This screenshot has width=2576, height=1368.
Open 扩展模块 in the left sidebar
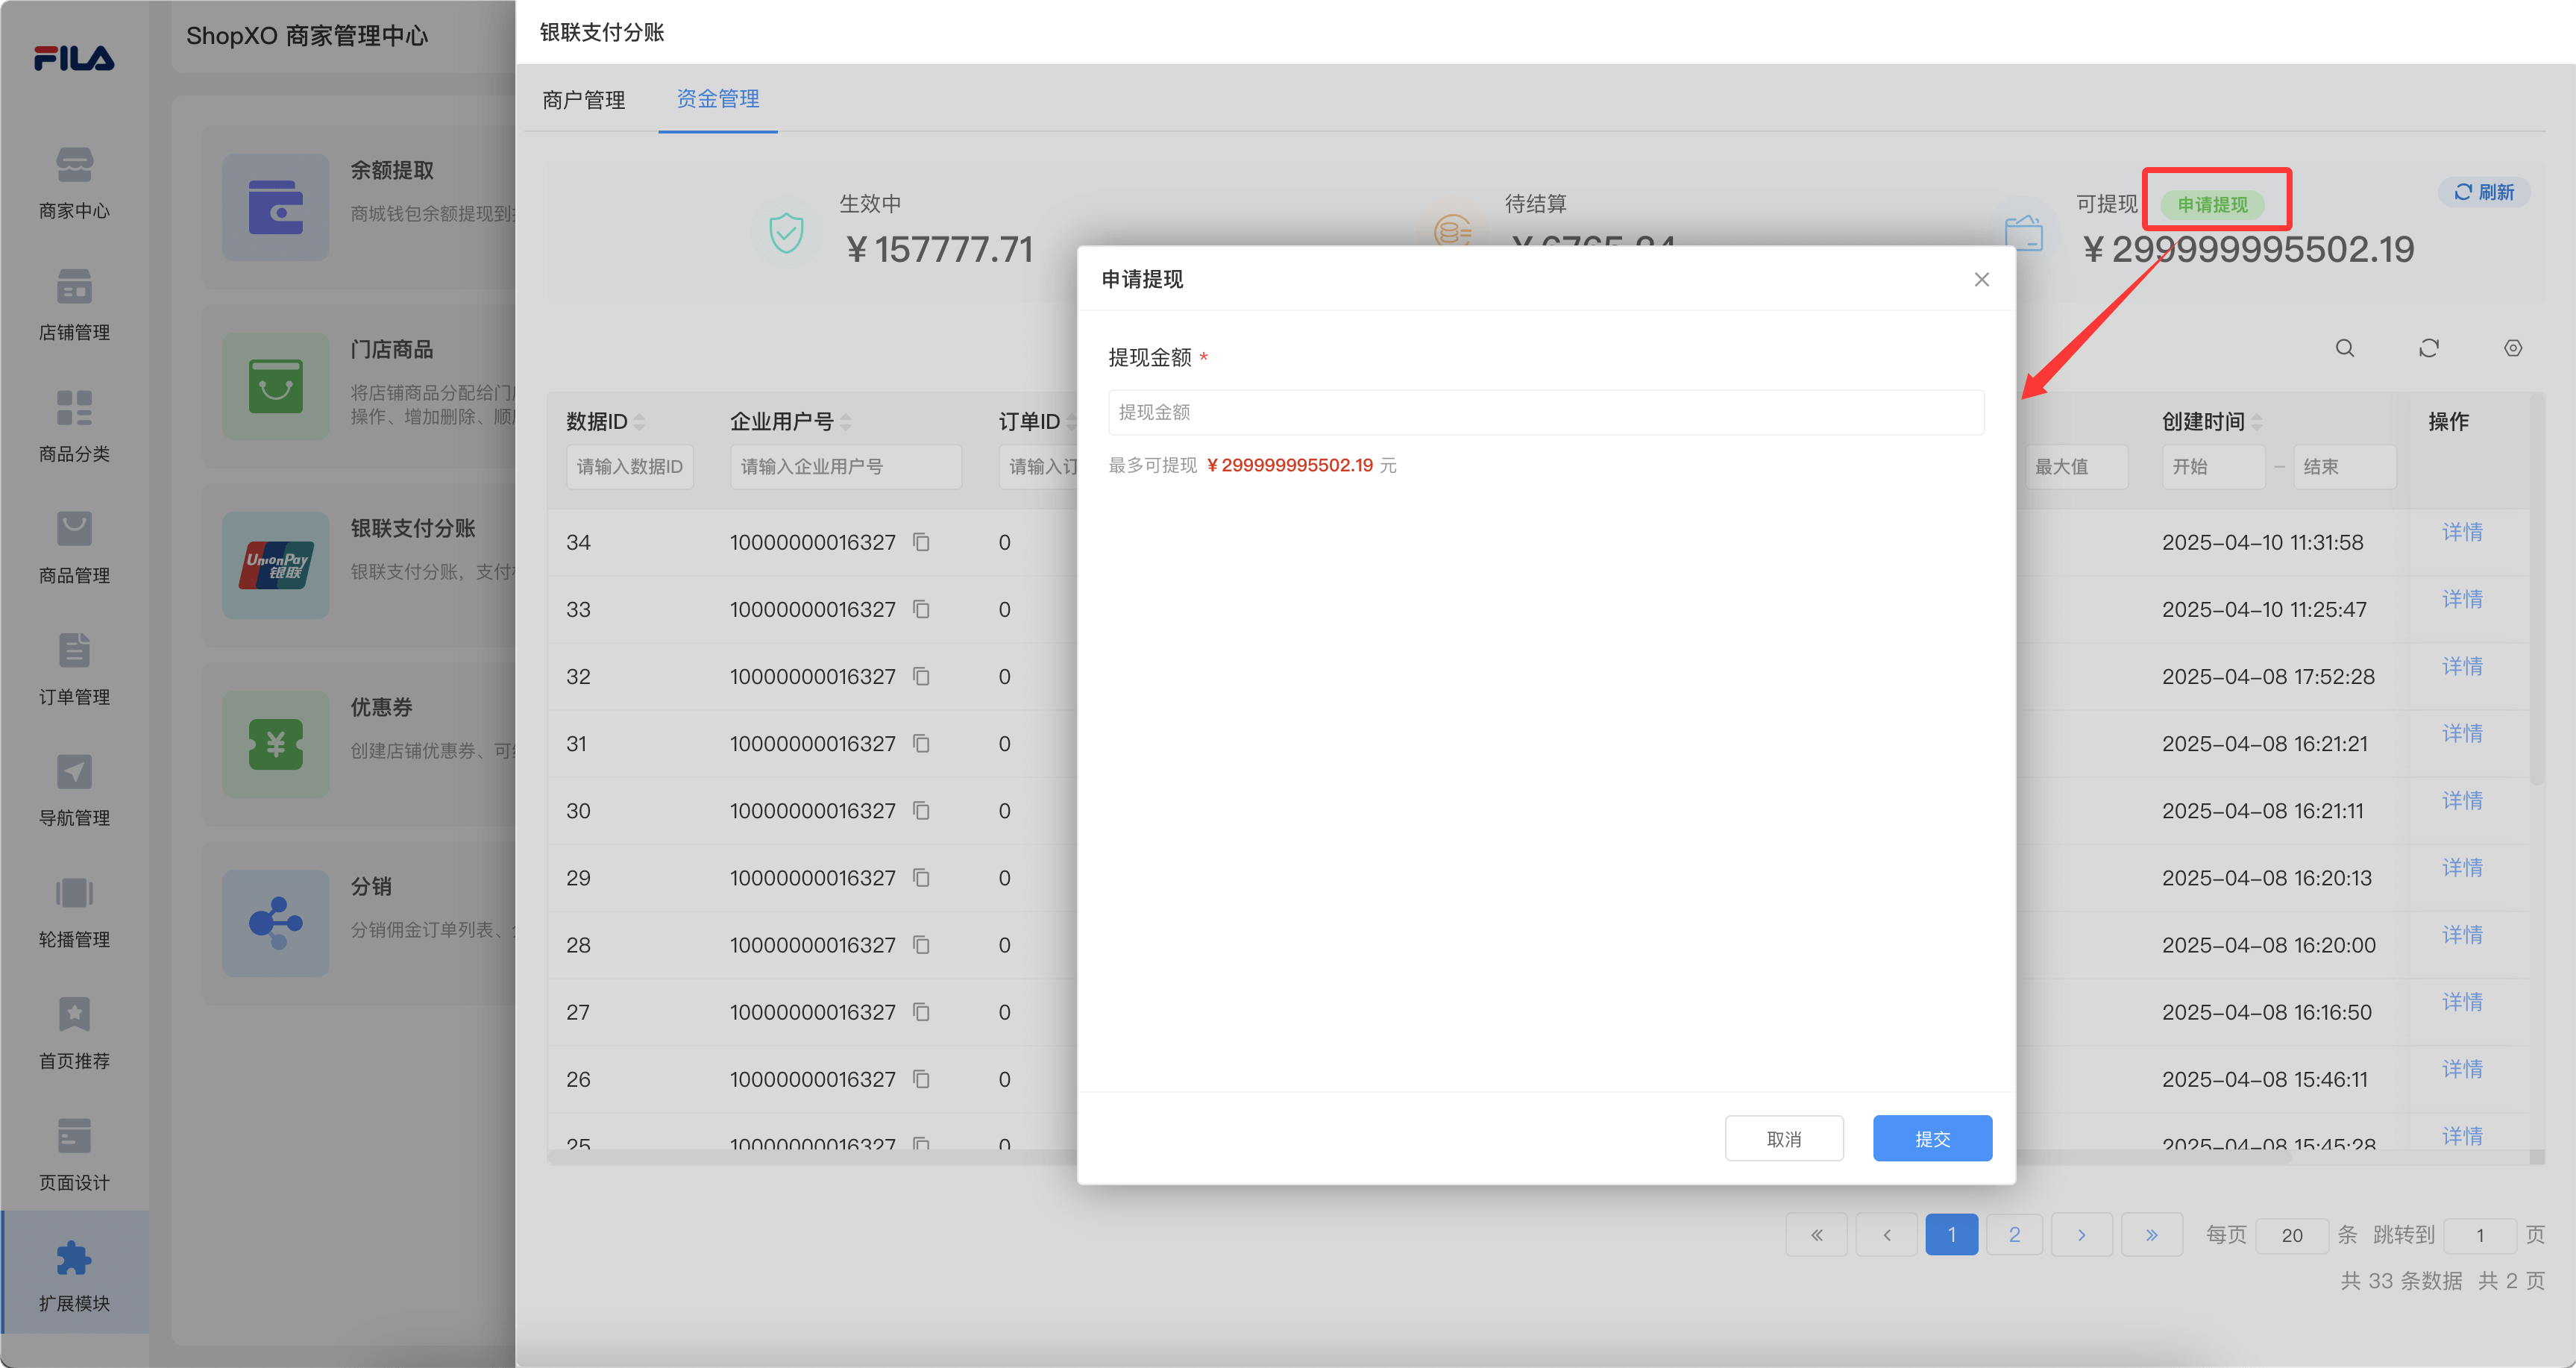(74, 1273)
